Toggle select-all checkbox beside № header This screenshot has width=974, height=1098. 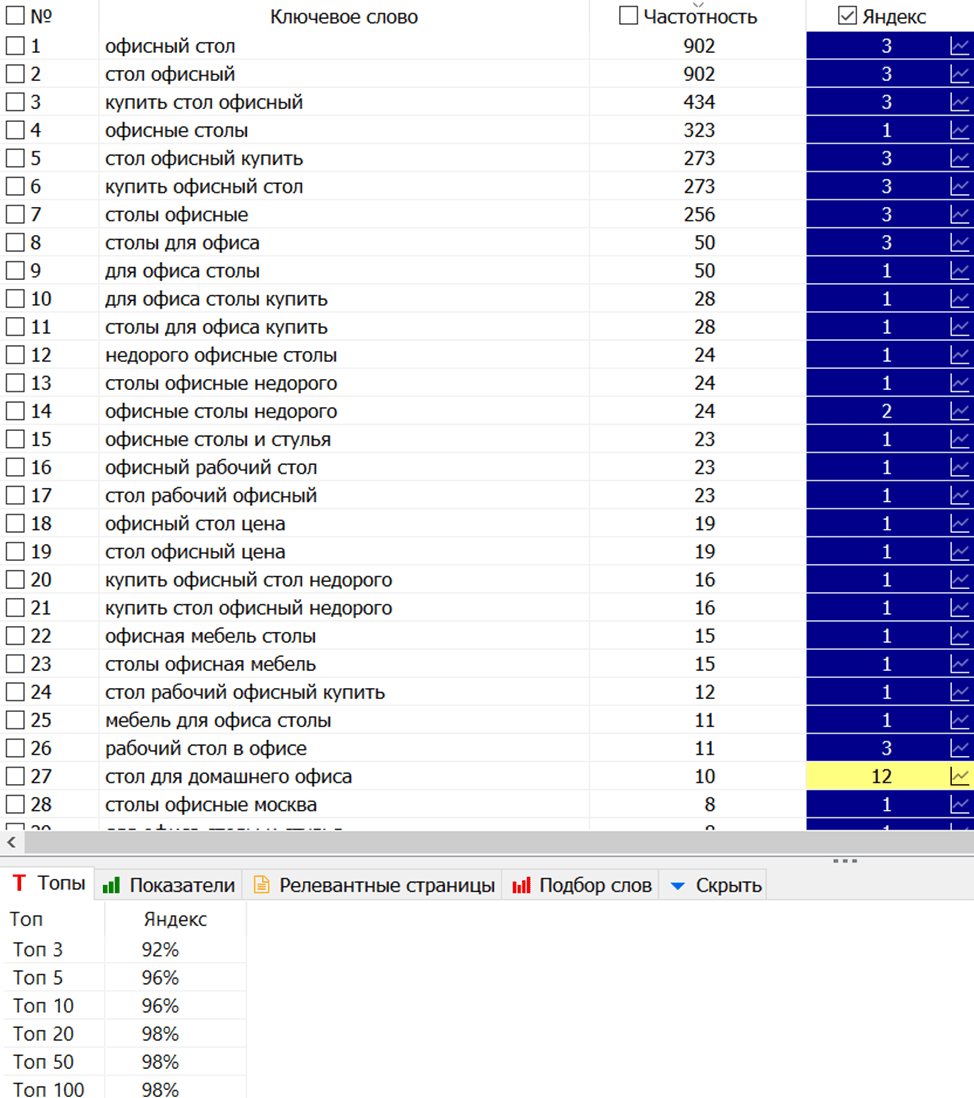[15, 15]
